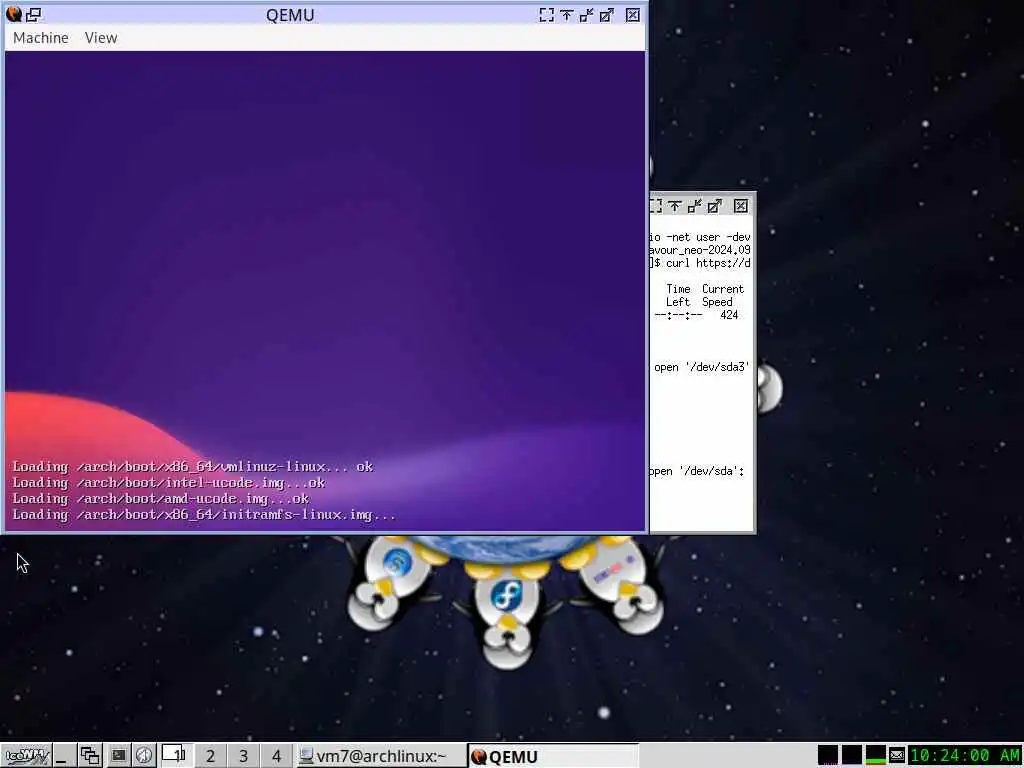1024x768 pixels.
Task: Click the QEMU window menu icon in title bar
Action: (14, 14)
